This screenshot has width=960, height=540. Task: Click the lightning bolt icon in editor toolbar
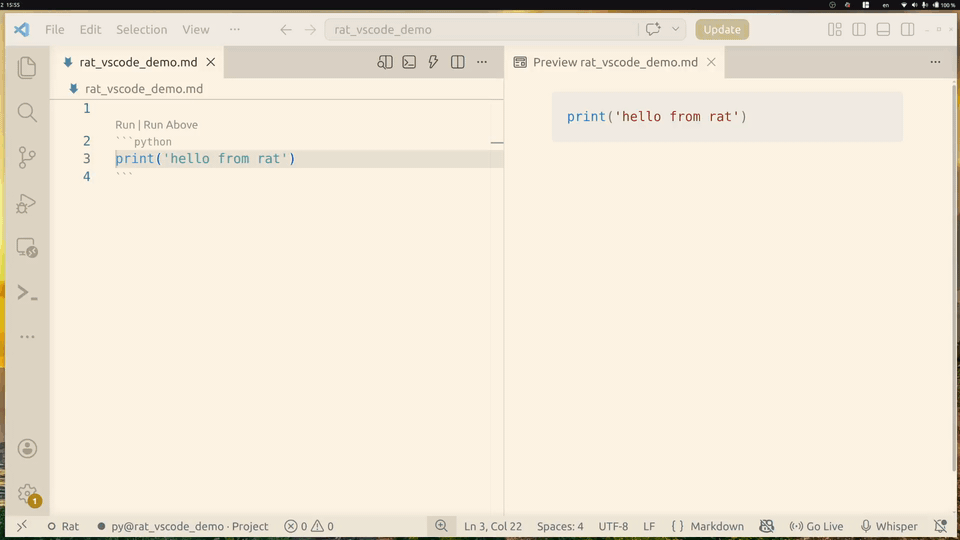(433, 62)
